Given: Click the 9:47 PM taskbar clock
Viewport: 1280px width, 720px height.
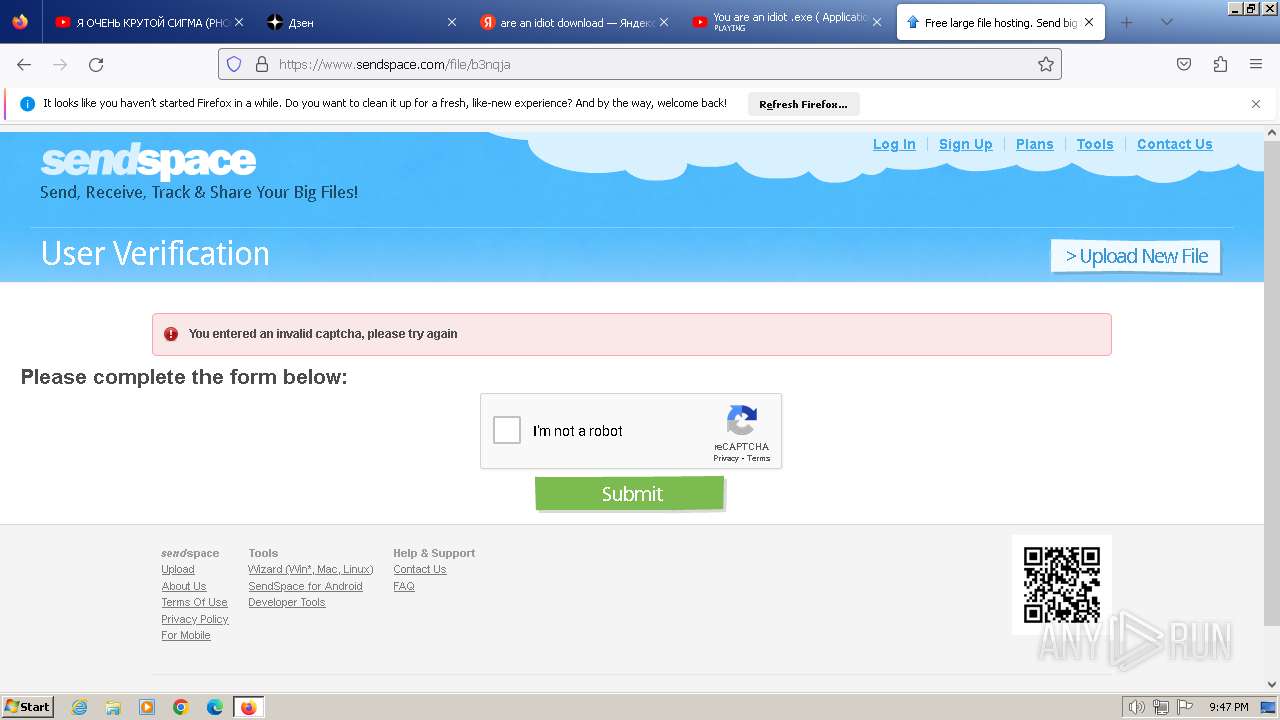Looking at the screenshot, I should (1228, 707).
